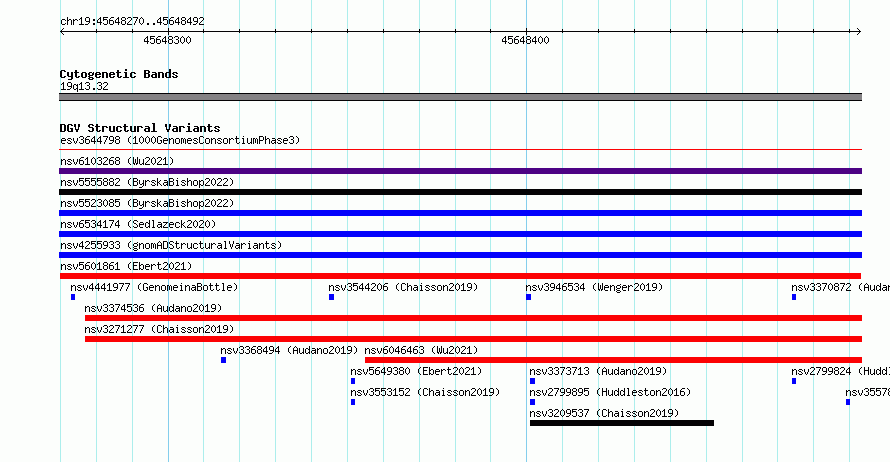Click the esv3644798 1000GenomesConsortiumPhase3 variant label

tap(180, 140)
